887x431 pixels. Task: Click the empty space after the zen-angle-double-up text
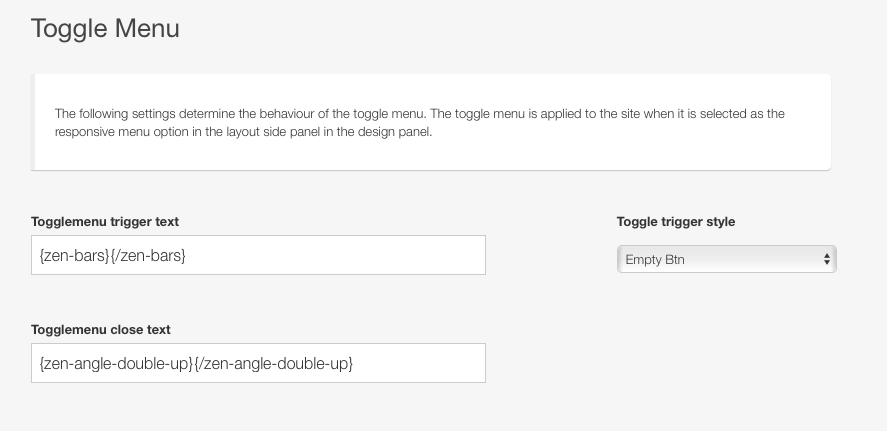tap(419, 363)
